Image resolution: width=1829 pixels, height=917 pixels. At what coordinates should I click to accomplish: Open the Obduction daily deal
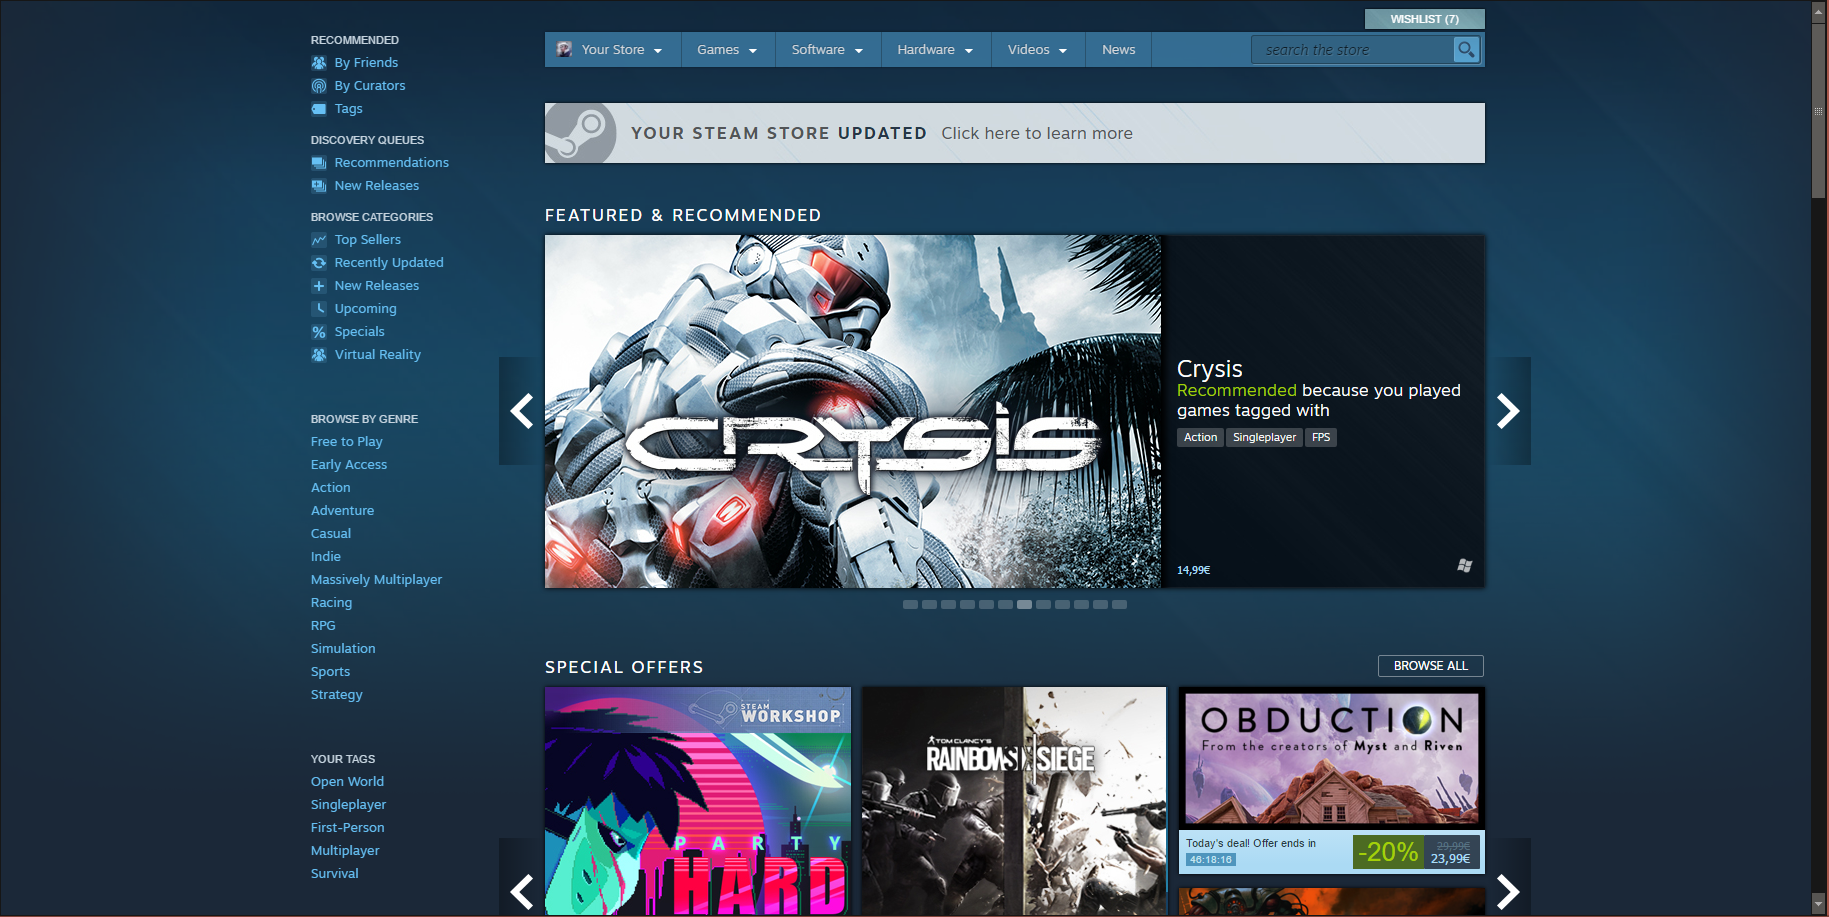[x=1332, y=780]
